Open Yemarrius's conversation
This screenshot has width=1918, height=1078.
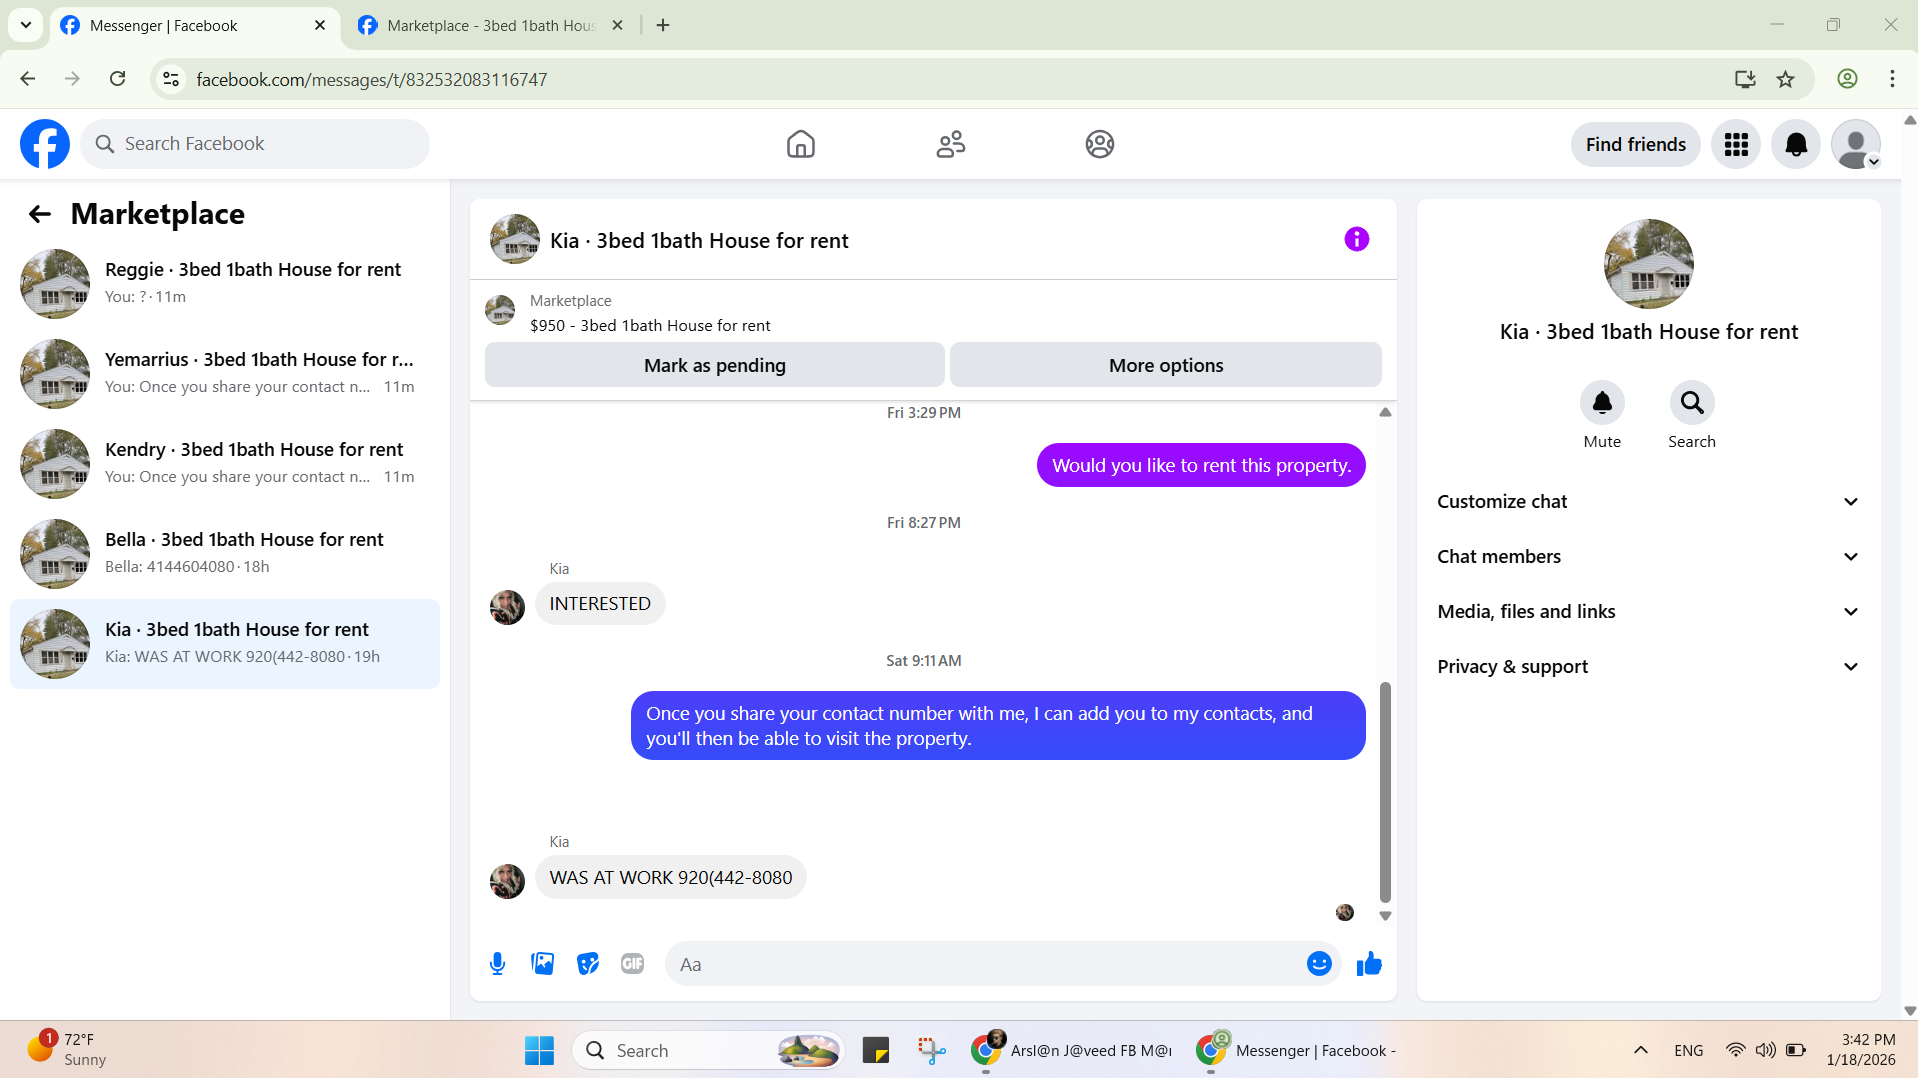[x=225, y=373]
